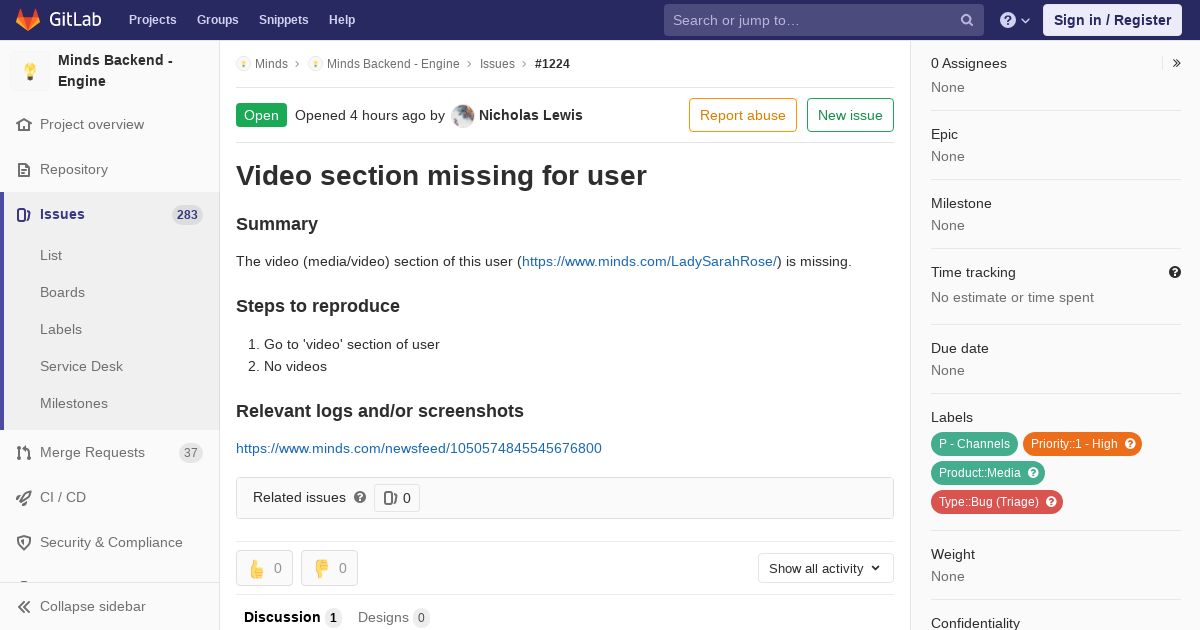
Task: Click Time tracking help icon
Action: click(x=1175, y=272)
